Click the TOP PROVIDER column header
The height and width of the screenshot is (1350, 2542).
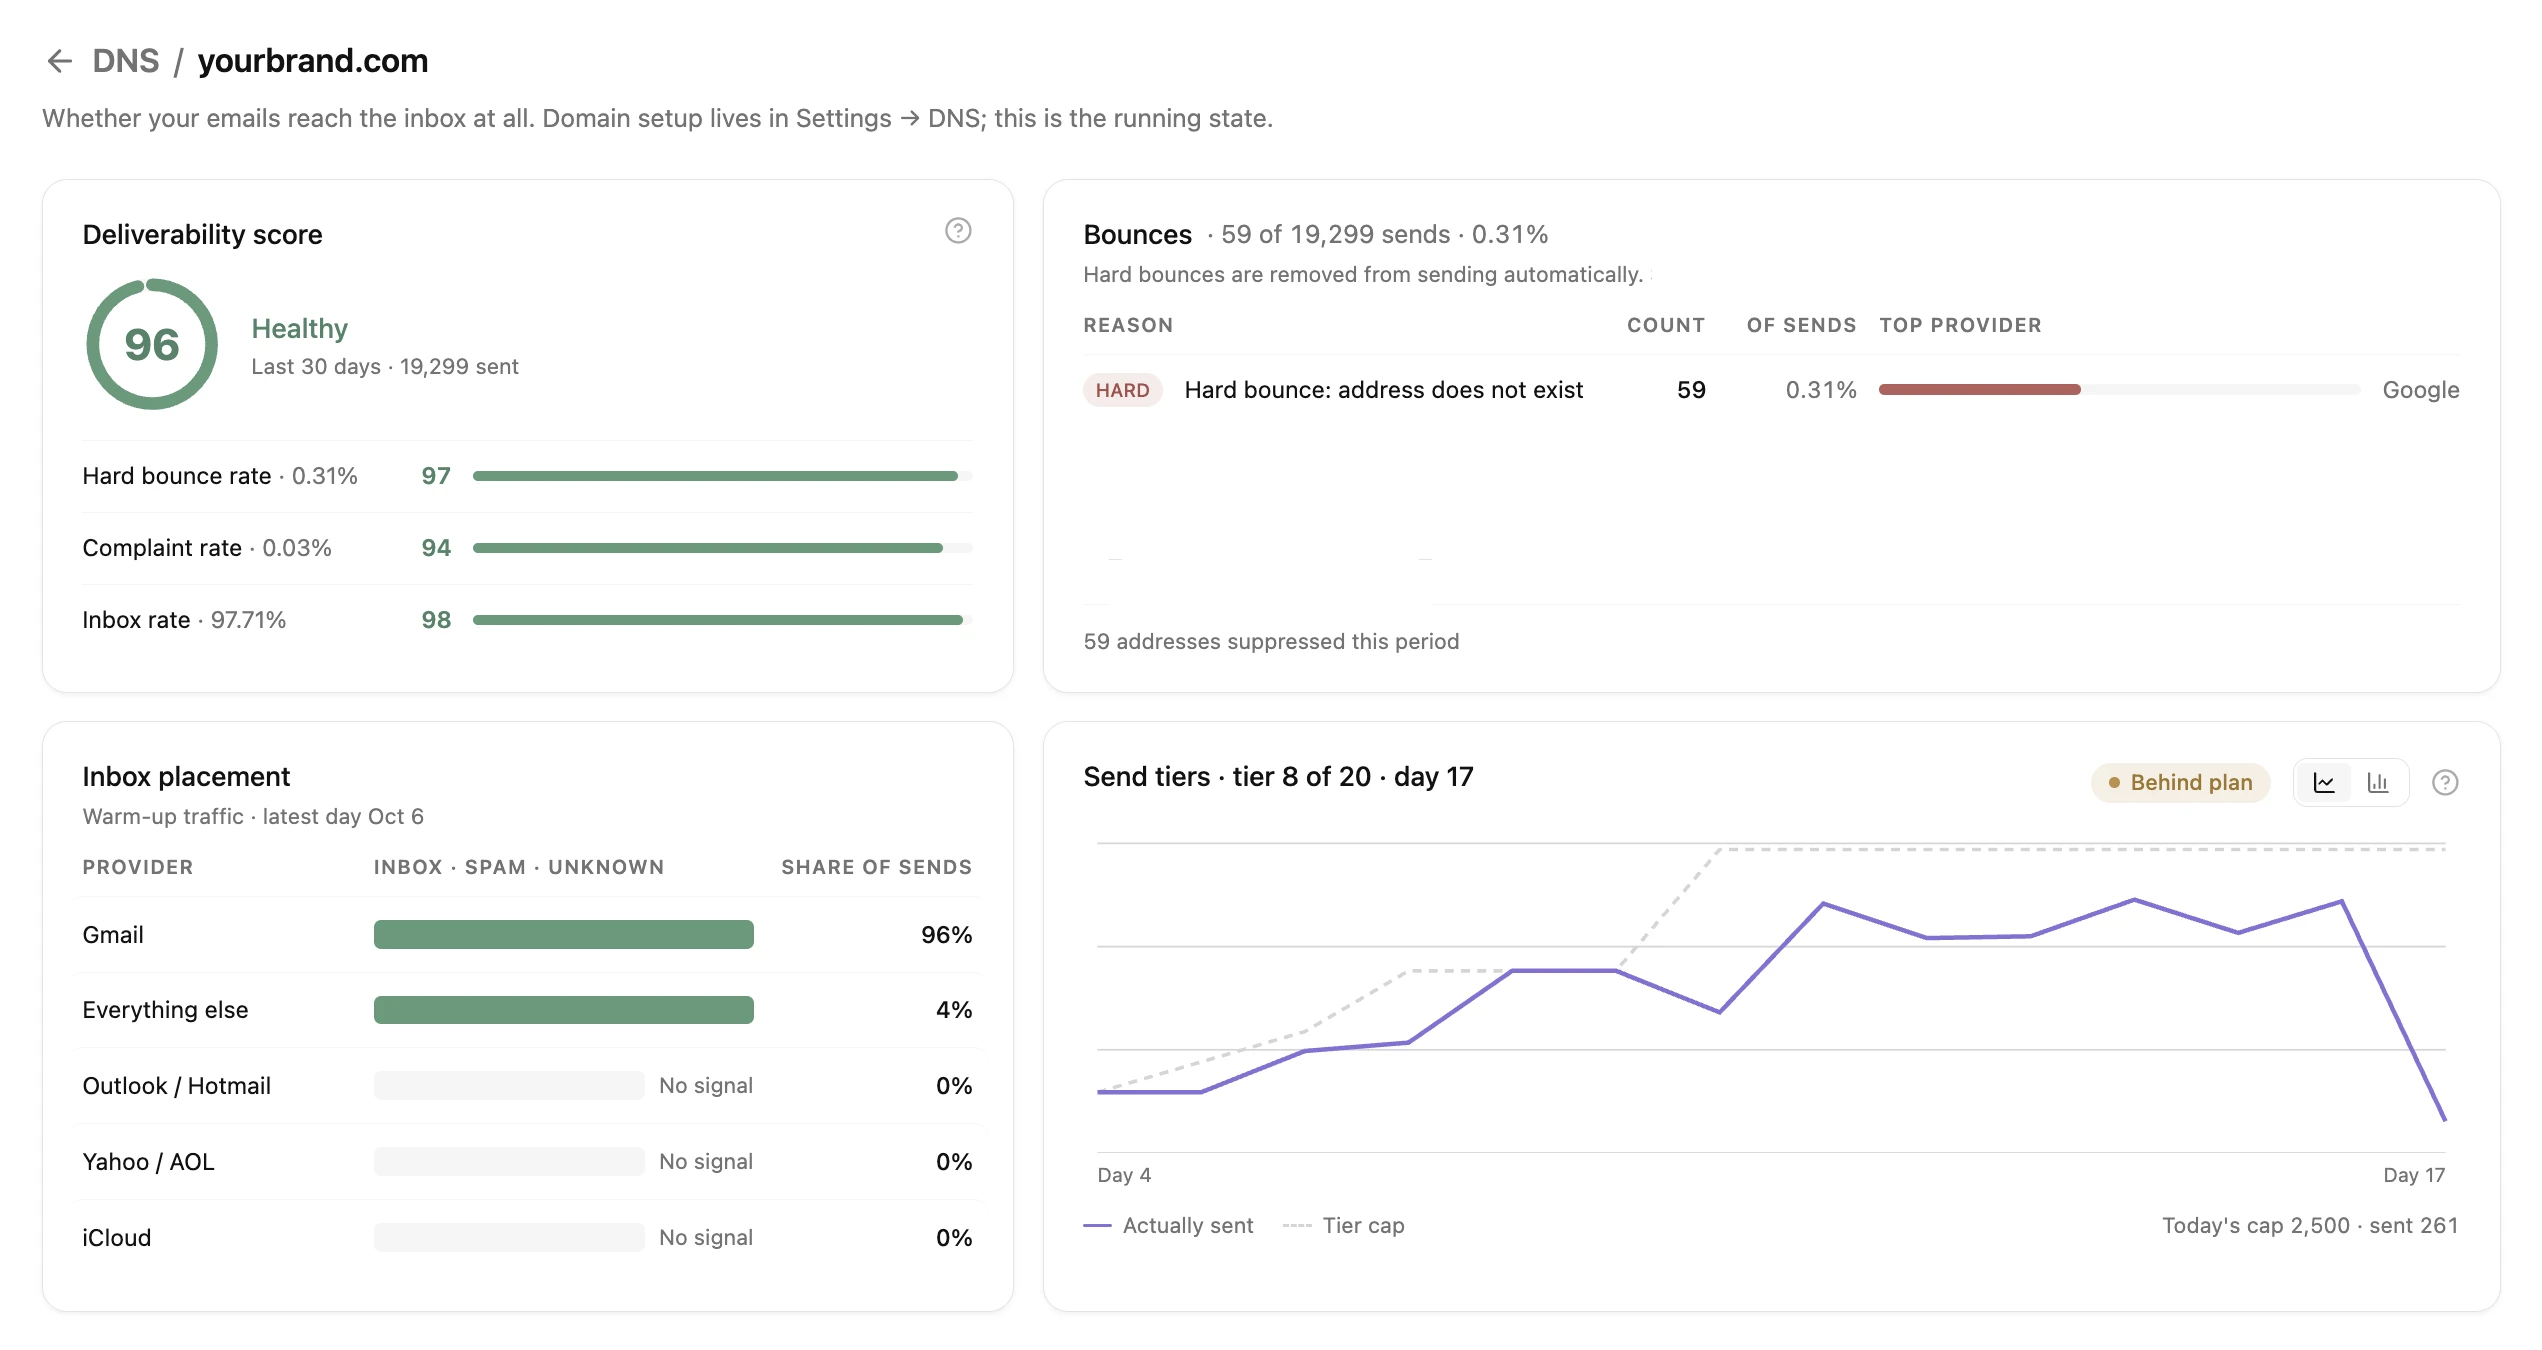pos(1960,325)
